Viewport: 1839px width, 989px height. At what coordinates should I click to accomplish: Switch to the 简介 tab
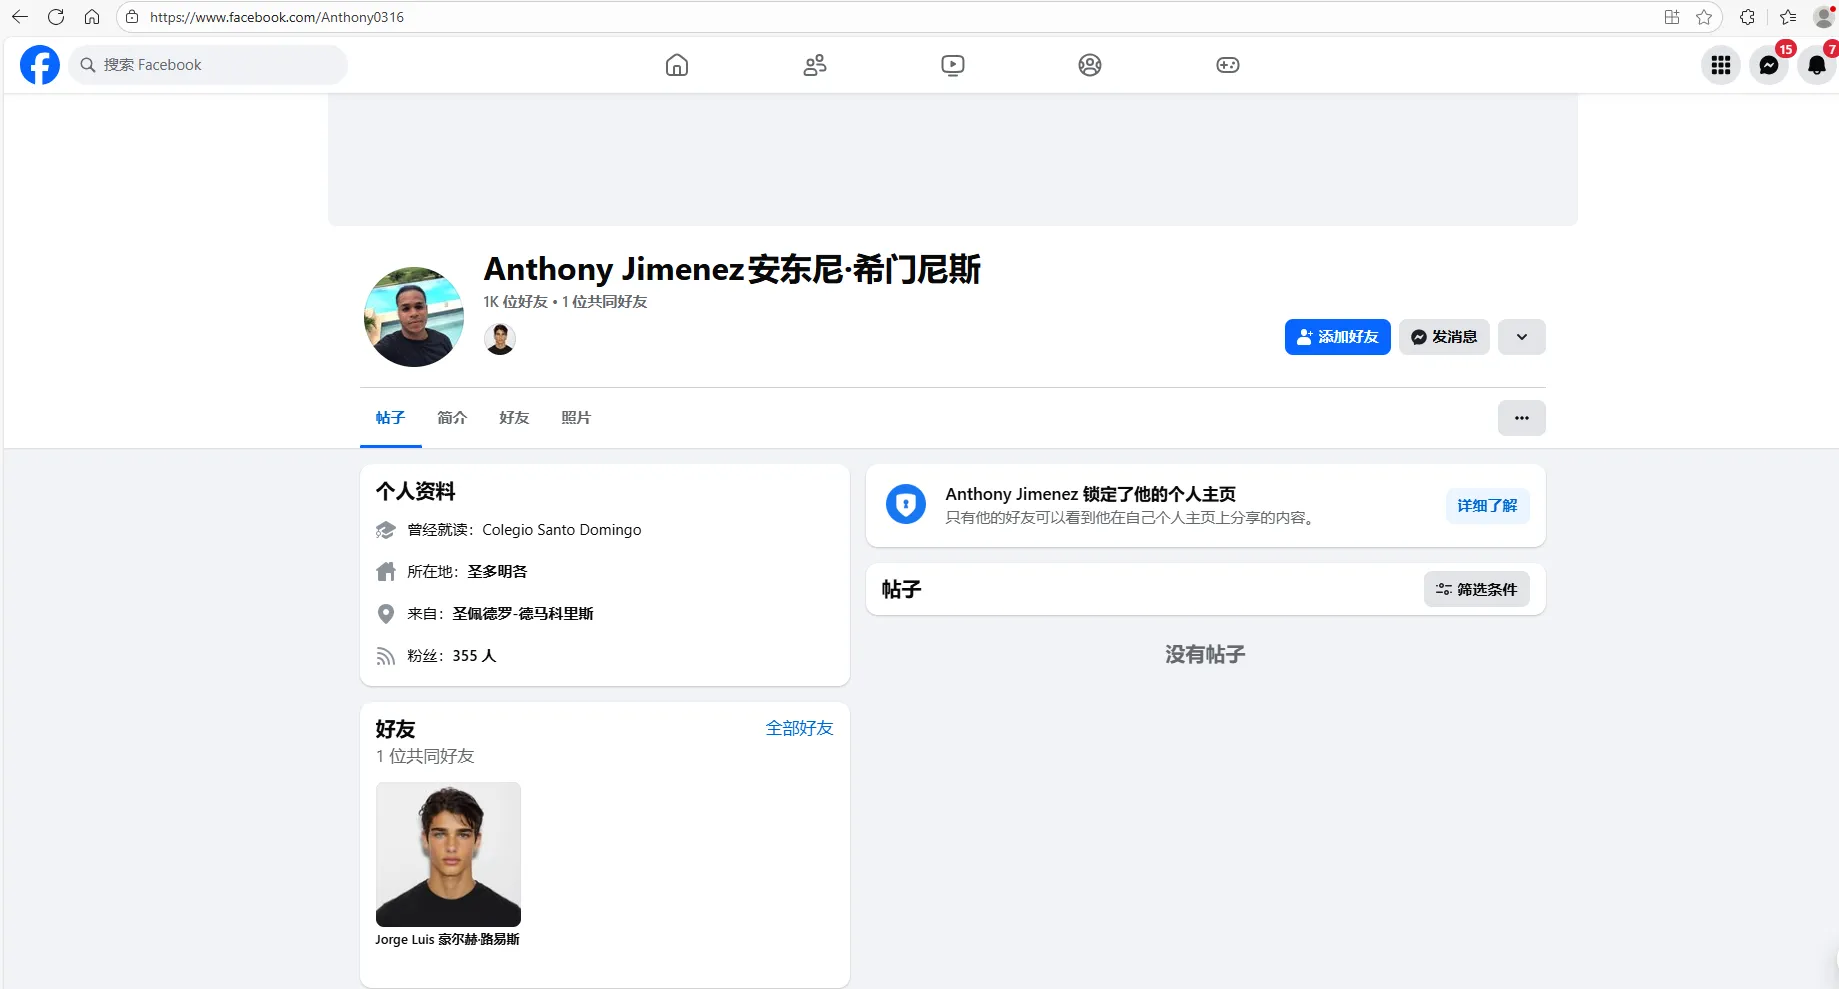click(x=451, y=417)
